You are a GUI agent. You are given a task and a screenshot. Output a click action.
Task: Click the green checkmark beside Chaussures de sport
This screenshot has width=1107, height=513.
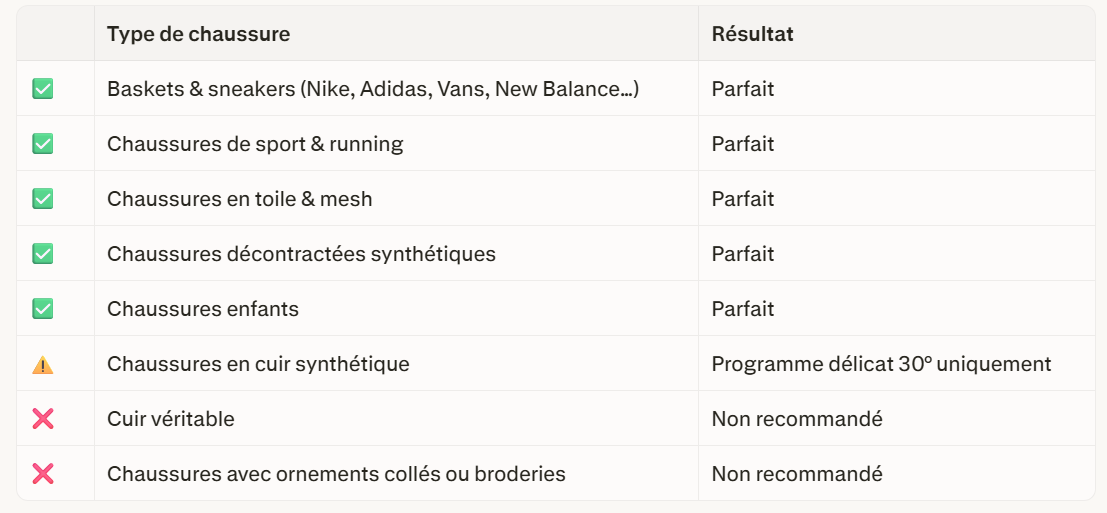[x=43, y=144]
